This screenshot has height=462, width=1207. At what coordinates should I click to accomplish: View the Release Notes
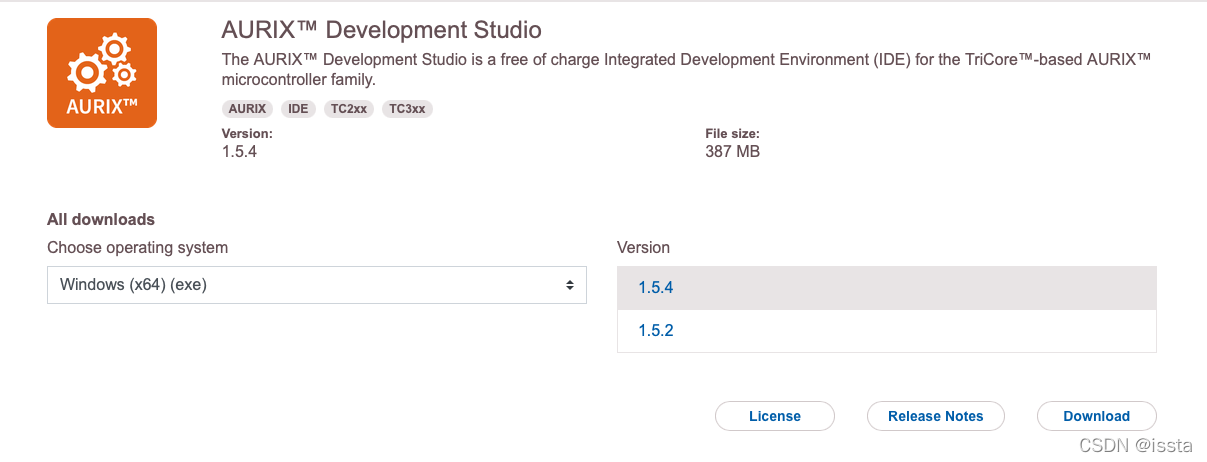pos(936,416)
